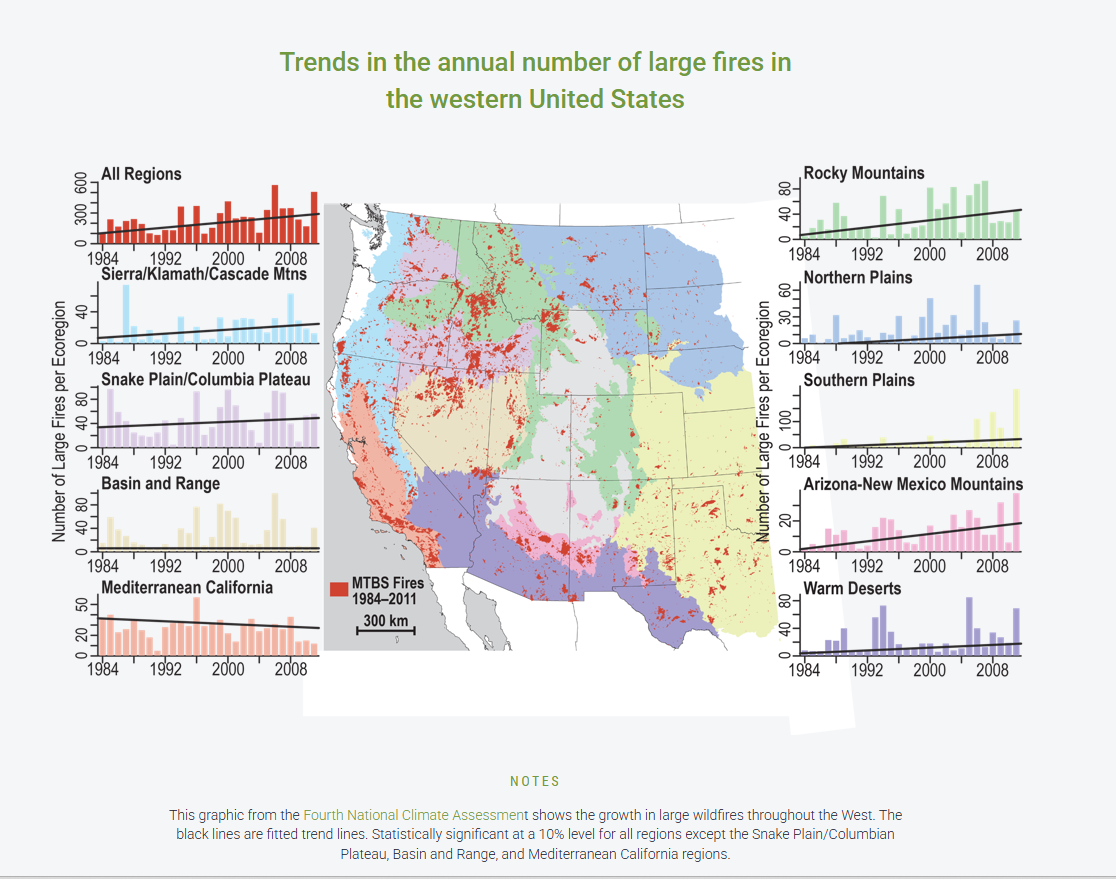Click the right 'Number of Large Fires per Ecoregion' label

point(762,421)
